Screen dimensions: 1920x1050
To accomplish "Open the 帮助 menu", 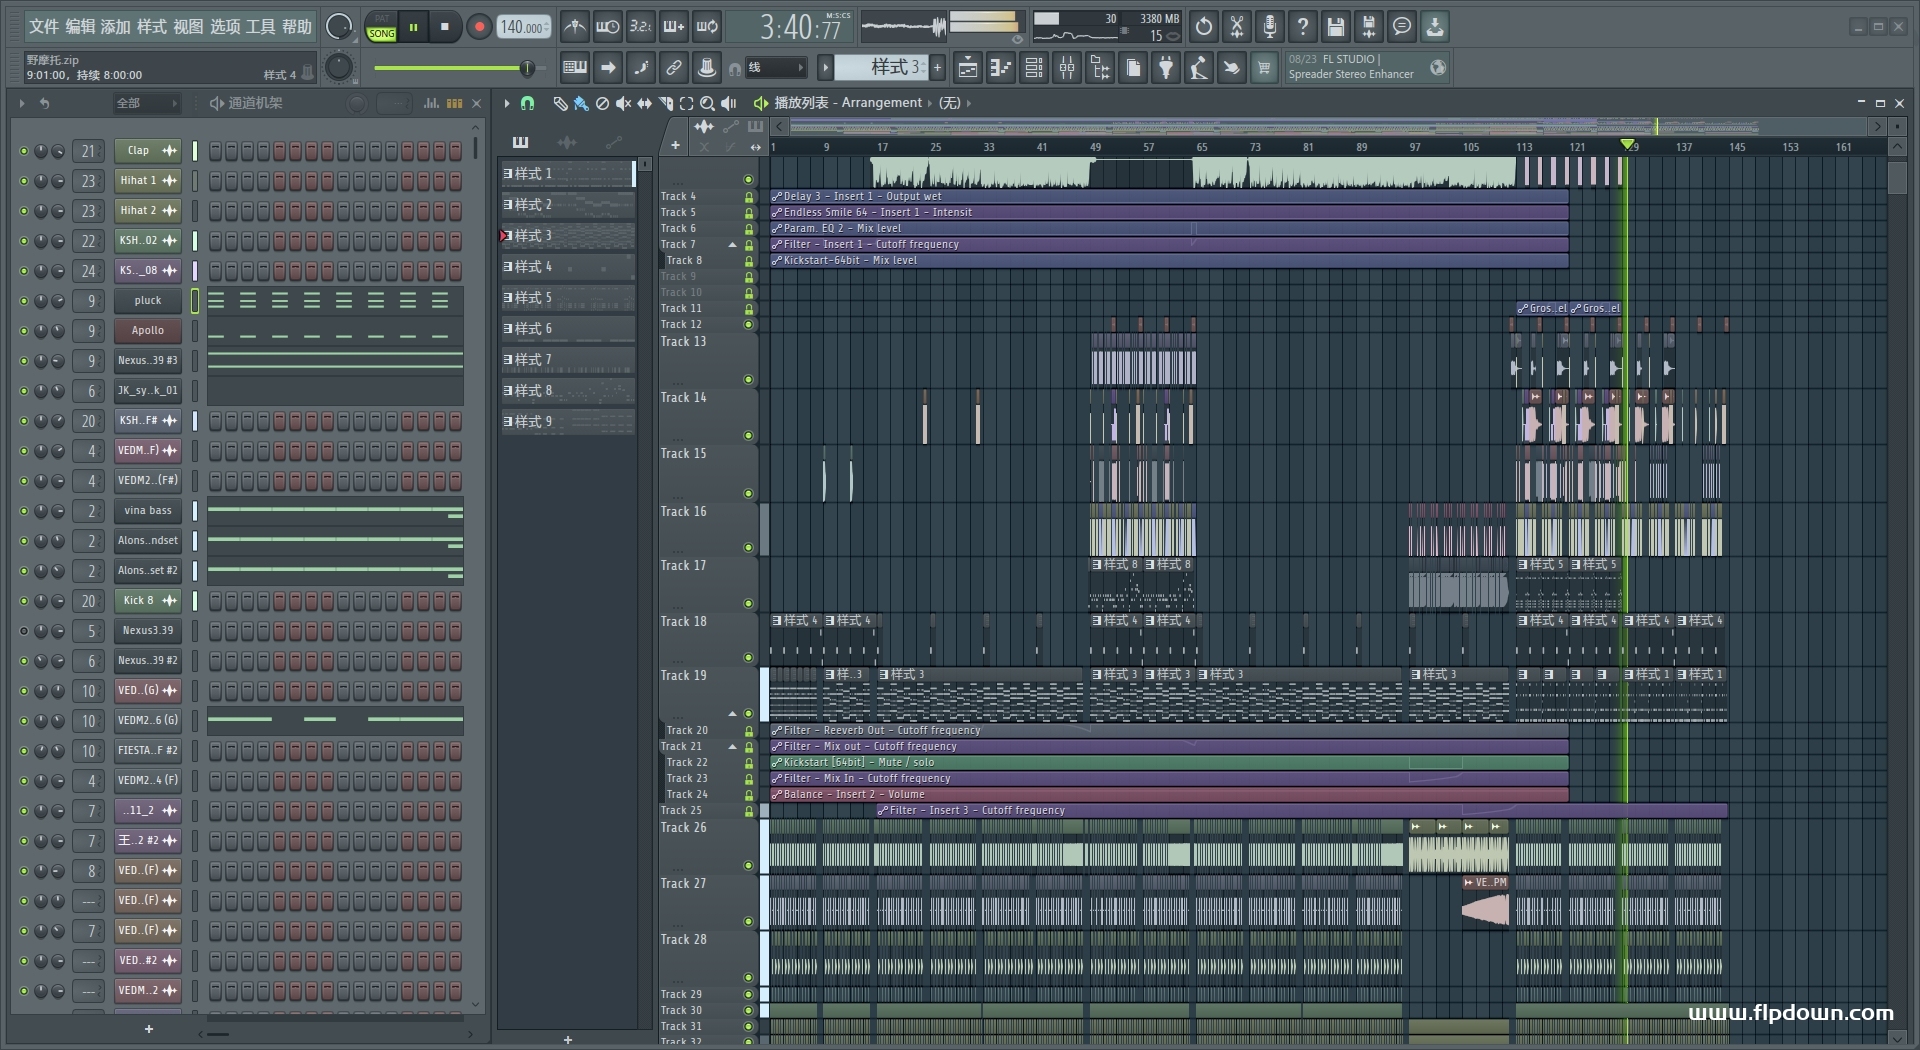I will pos(296,27).
